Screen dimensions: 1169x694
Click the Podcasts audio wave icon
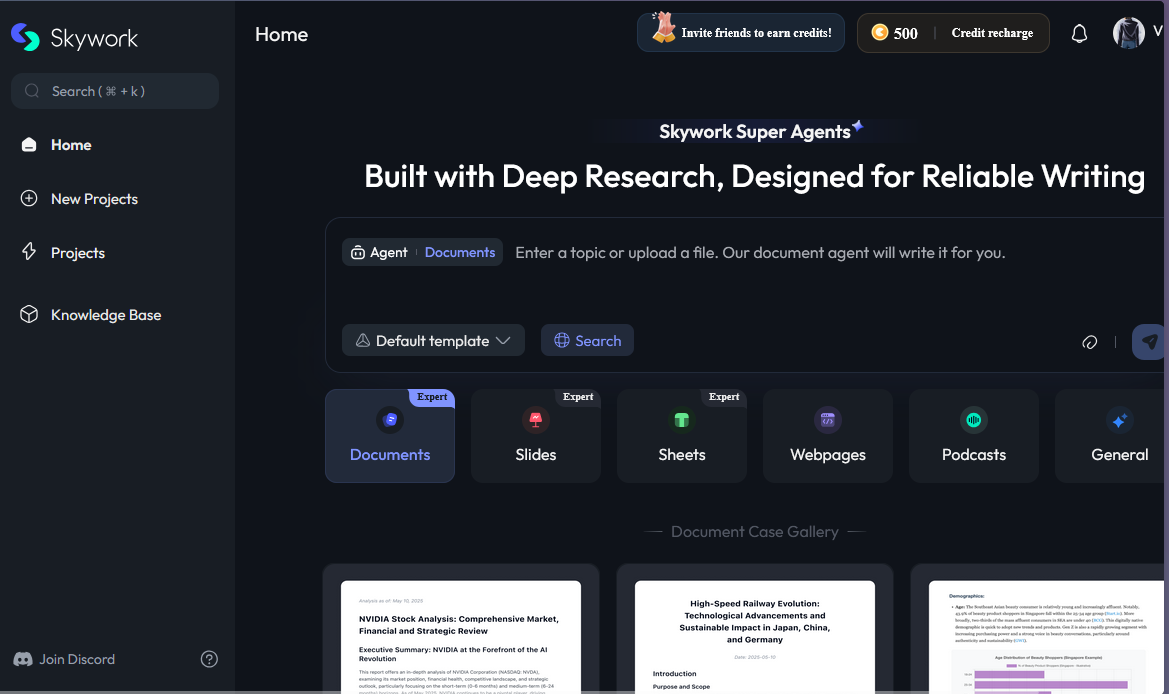tap(974, 420)
